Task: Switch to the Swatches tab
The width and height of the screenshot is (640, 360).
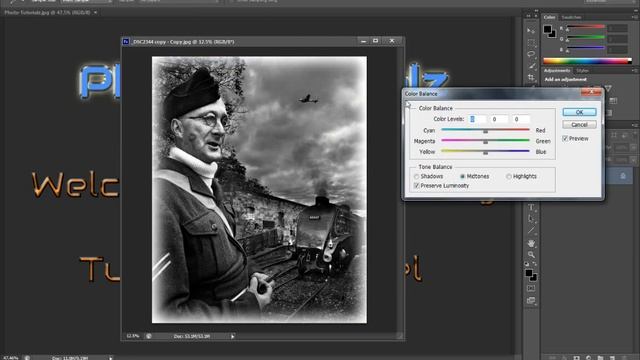Action: coord(571,17)
